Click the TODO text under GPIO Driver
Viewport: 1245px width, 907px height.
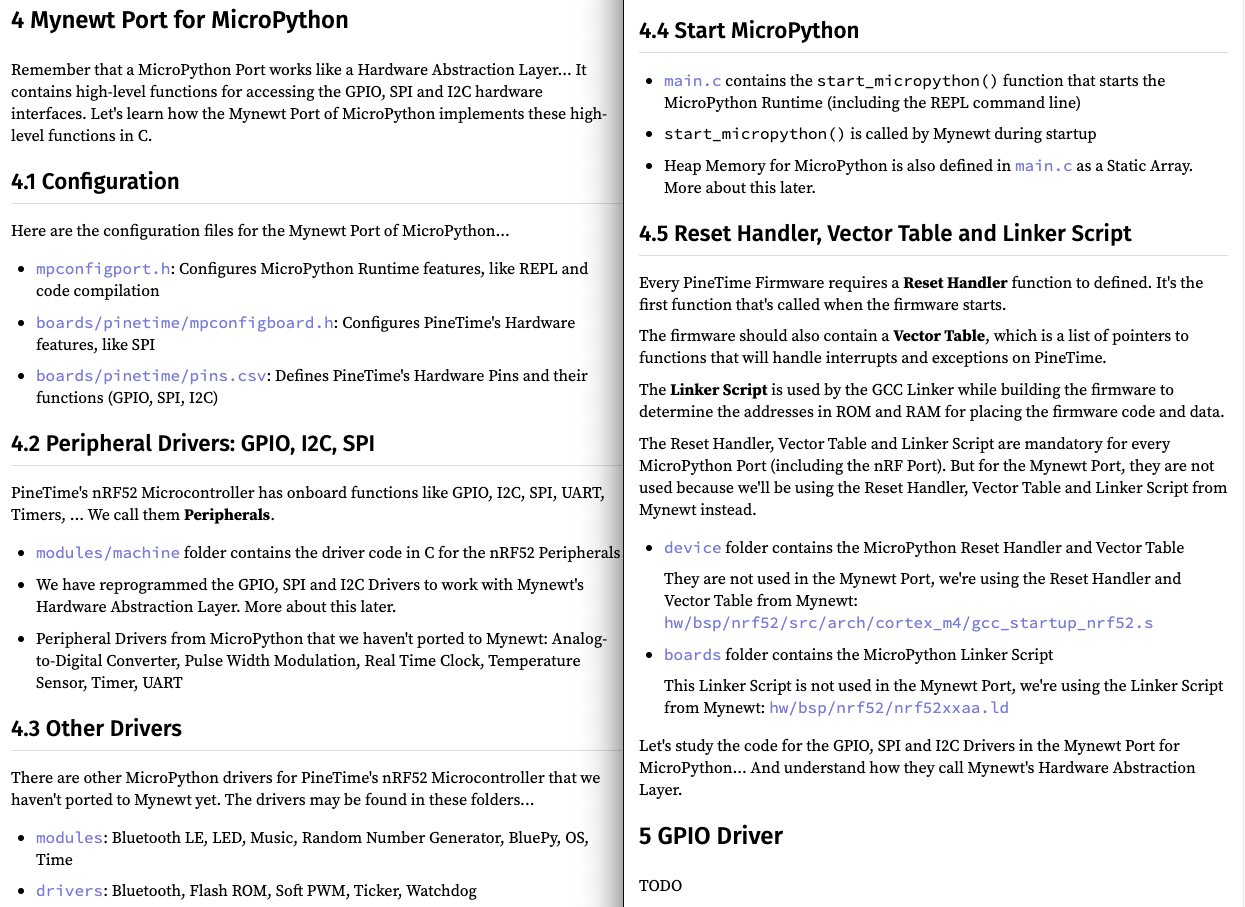coord(660,886)
